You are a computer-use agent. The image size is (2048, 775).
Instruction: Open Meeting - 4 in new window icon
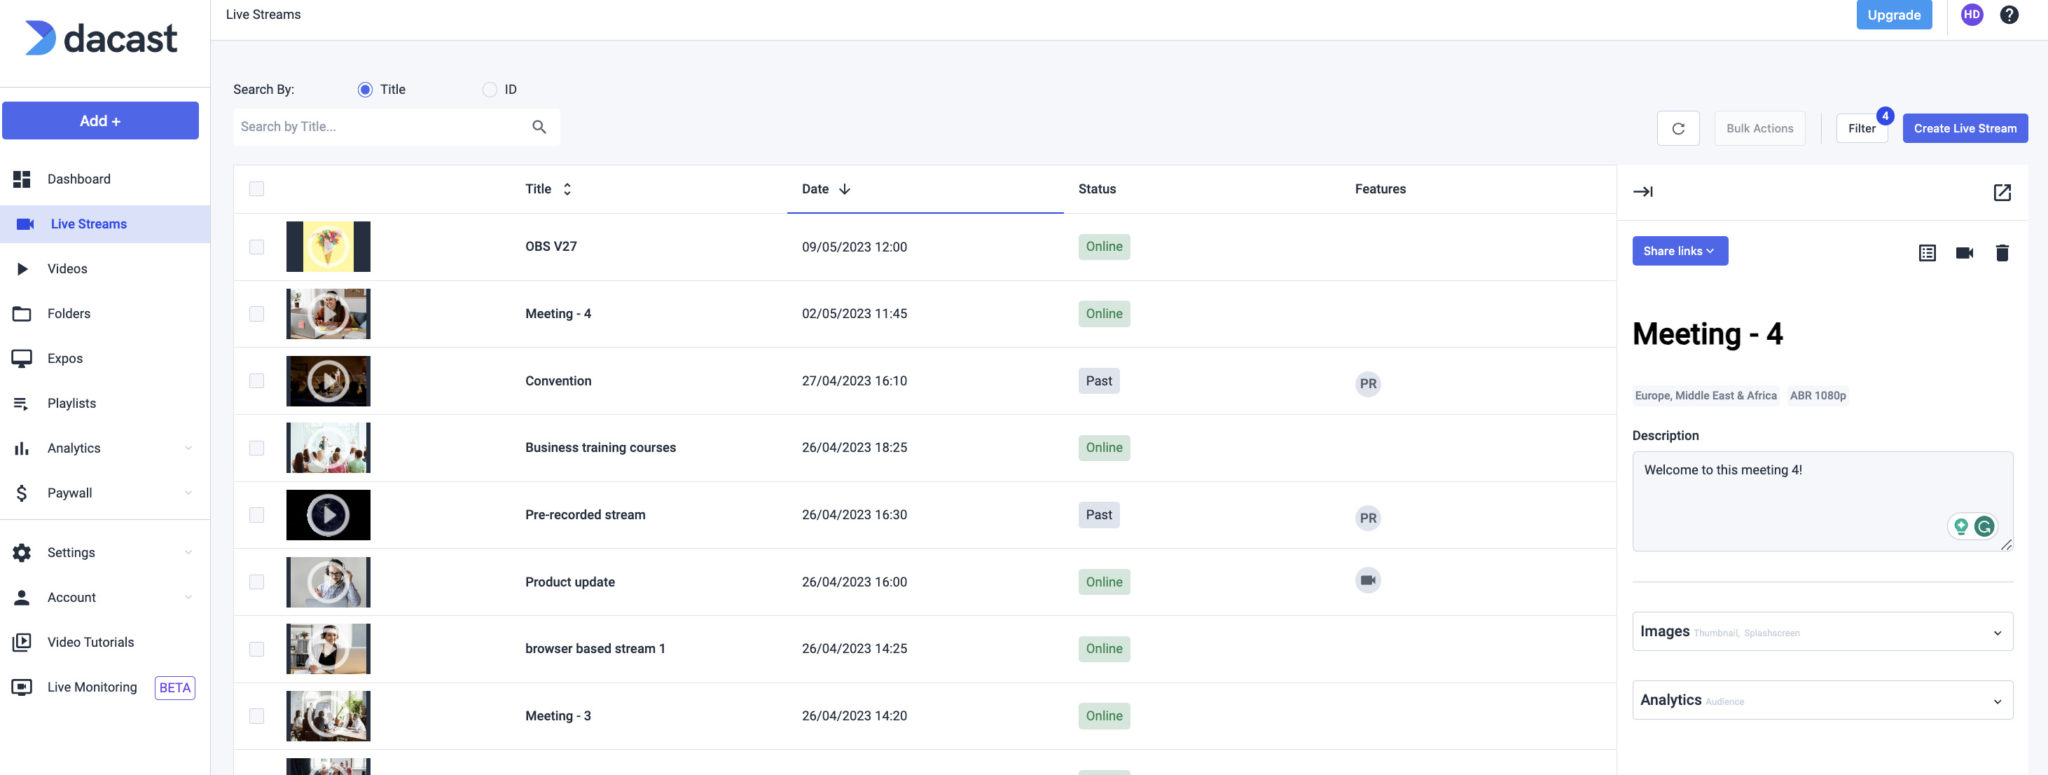point(2001,192)
